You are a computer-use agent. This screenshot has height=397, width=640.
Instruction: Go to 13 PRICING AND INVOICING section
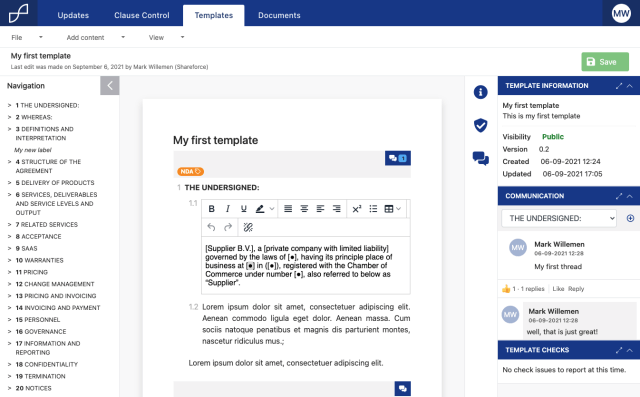pyautogui.click(x=56, y=296)
